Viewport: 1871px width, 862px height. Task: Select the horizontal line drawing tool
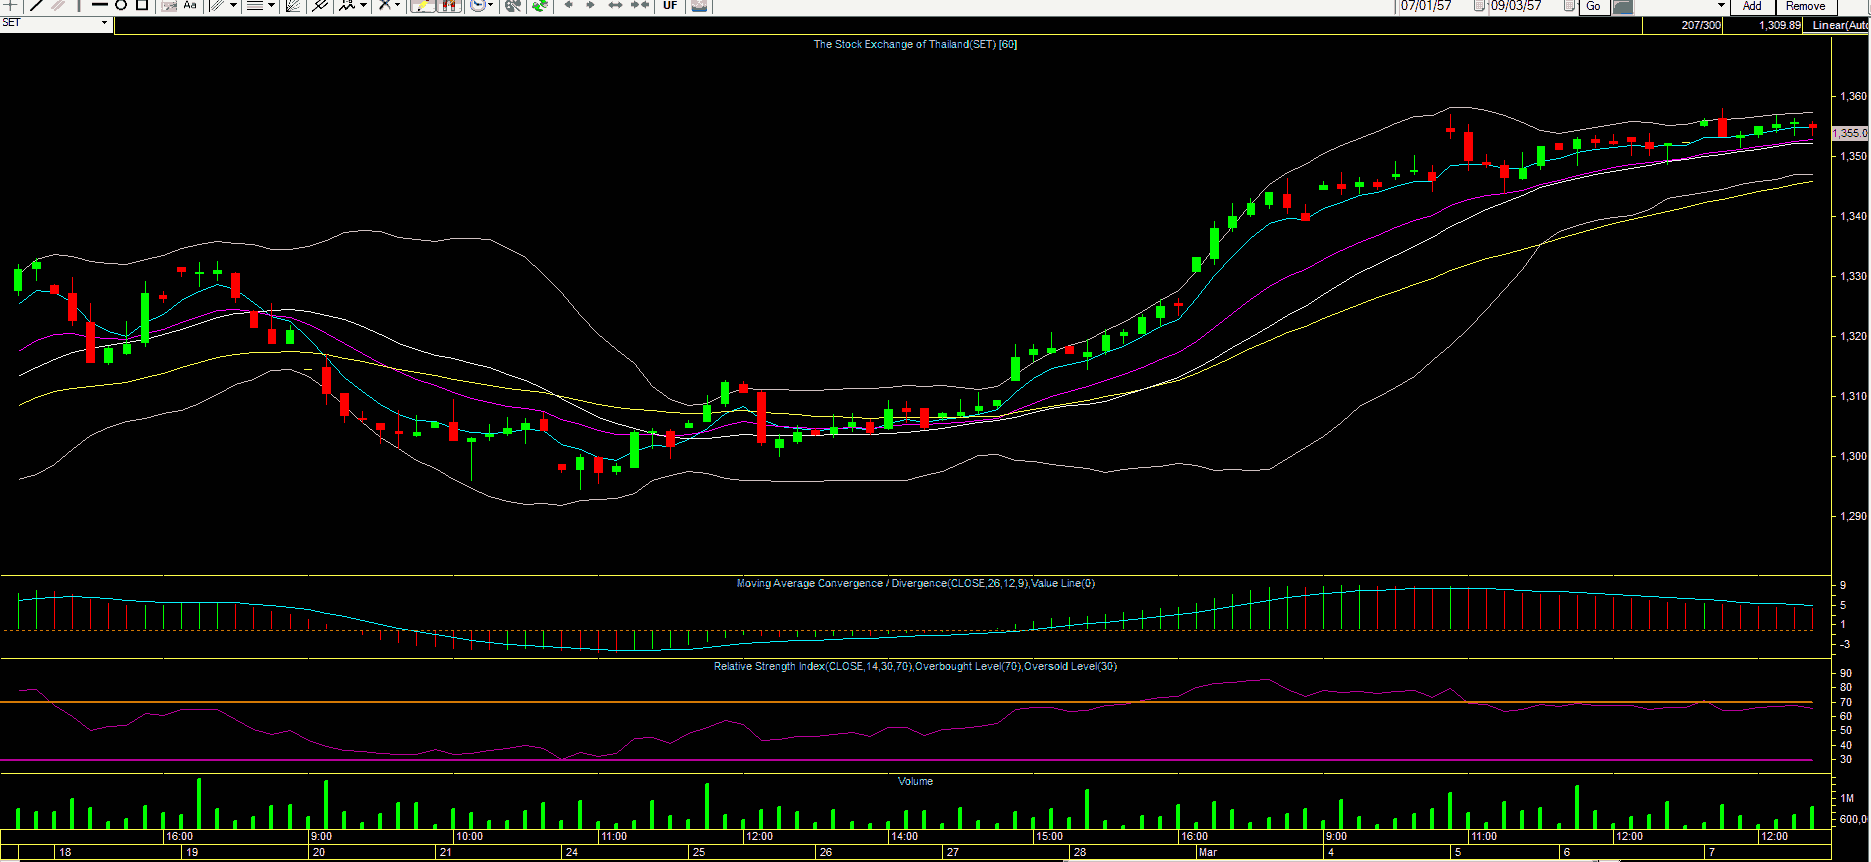pos(99,5)
